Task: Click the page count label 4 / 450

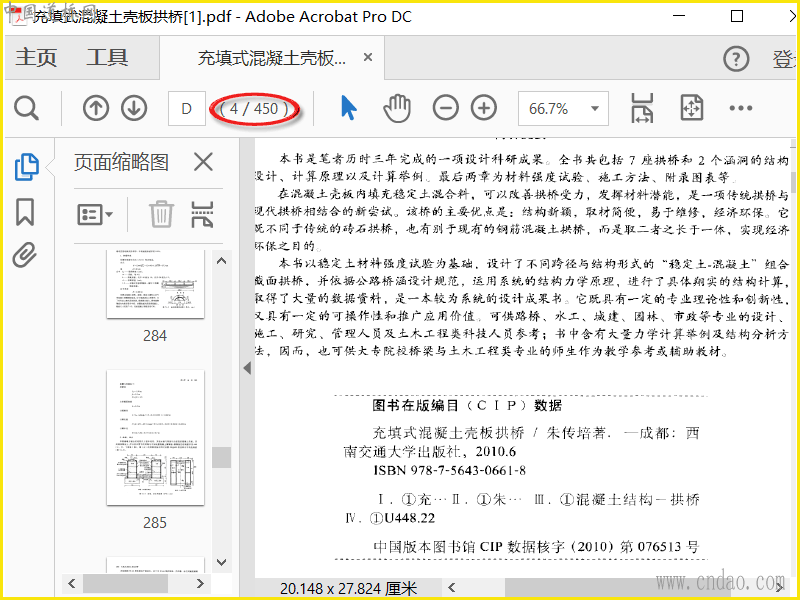Action: (254, 108)
